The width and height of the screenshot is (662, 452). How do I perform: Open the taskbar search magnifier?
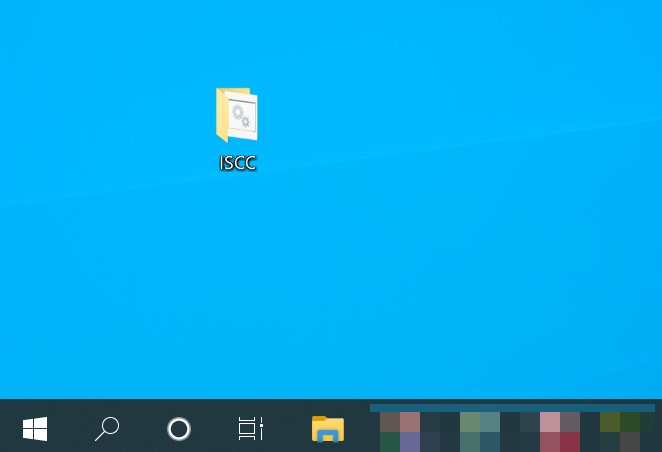pos(106,429)
